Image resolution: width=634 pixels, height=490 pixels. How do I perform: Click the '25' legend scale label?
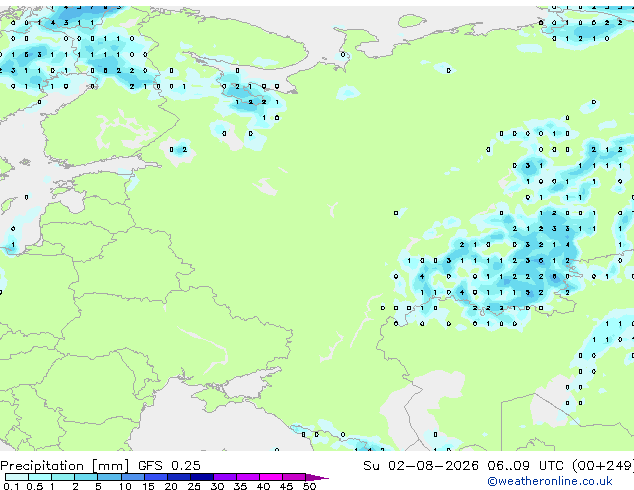click(194, 486)
